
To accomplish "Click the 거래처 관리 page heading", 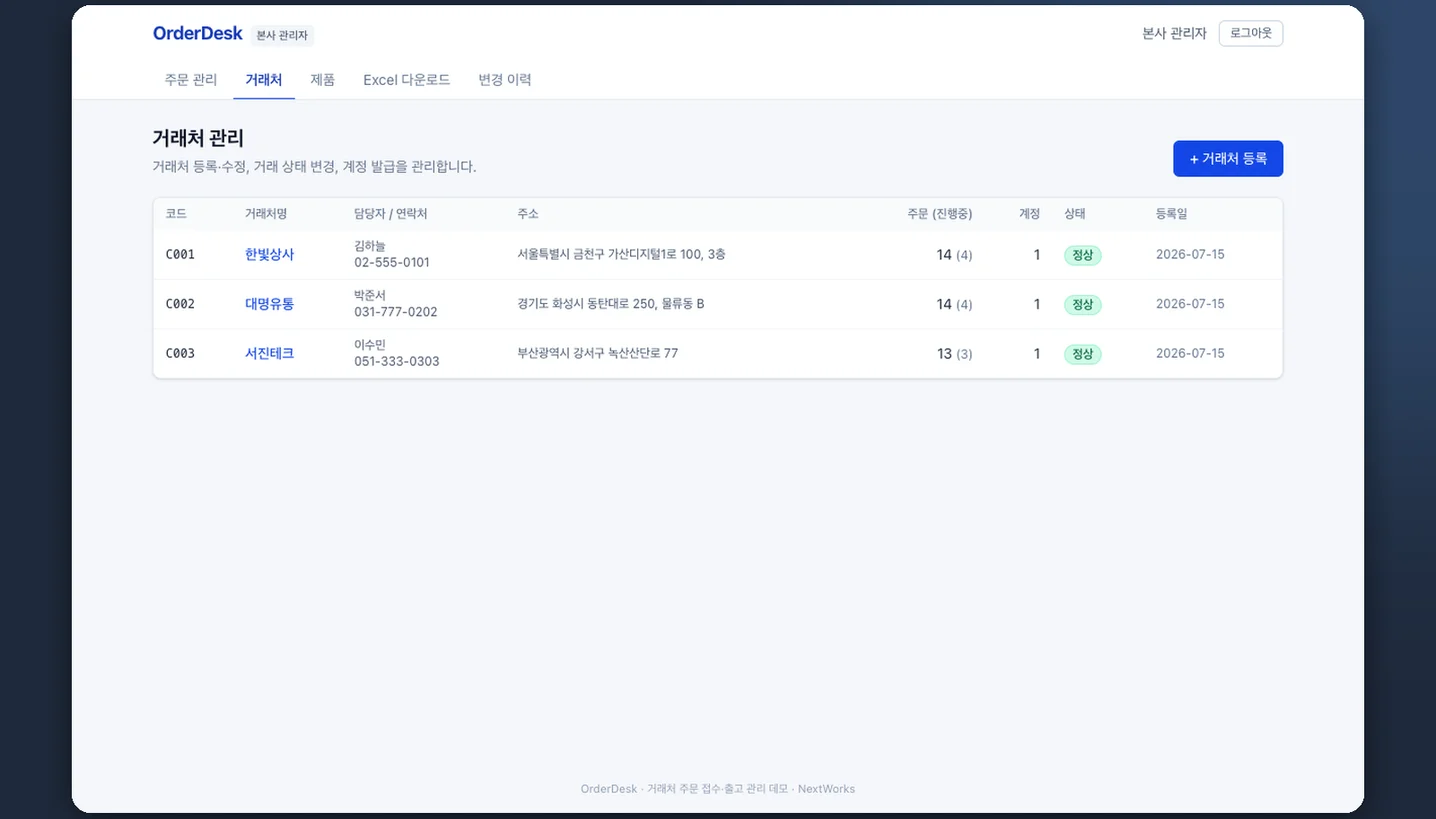I will pos(198,138).
